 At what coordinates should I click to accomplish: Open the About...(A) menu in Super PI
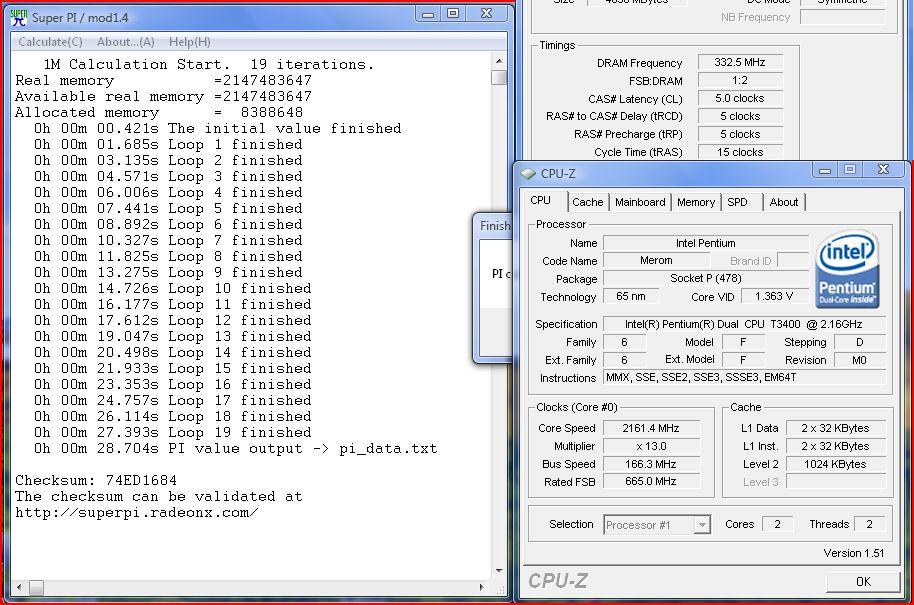(x=125, y=42)
